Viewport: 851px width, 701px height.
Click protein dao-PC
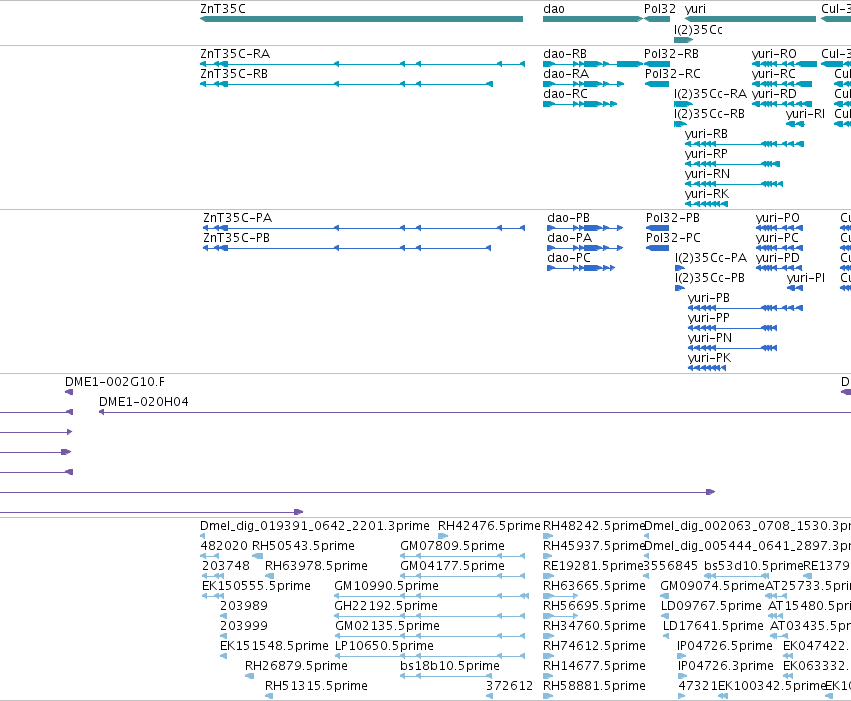click(581, 269)
